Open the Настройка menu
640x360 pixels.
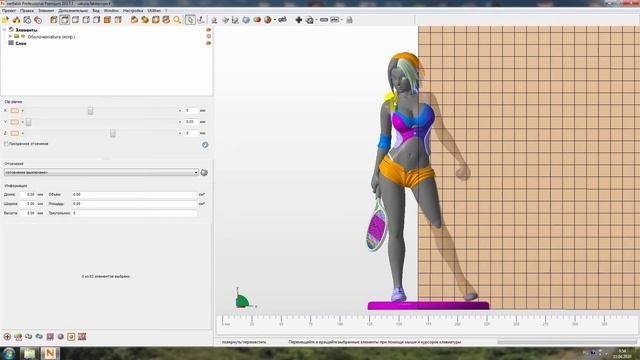point(133,11)
